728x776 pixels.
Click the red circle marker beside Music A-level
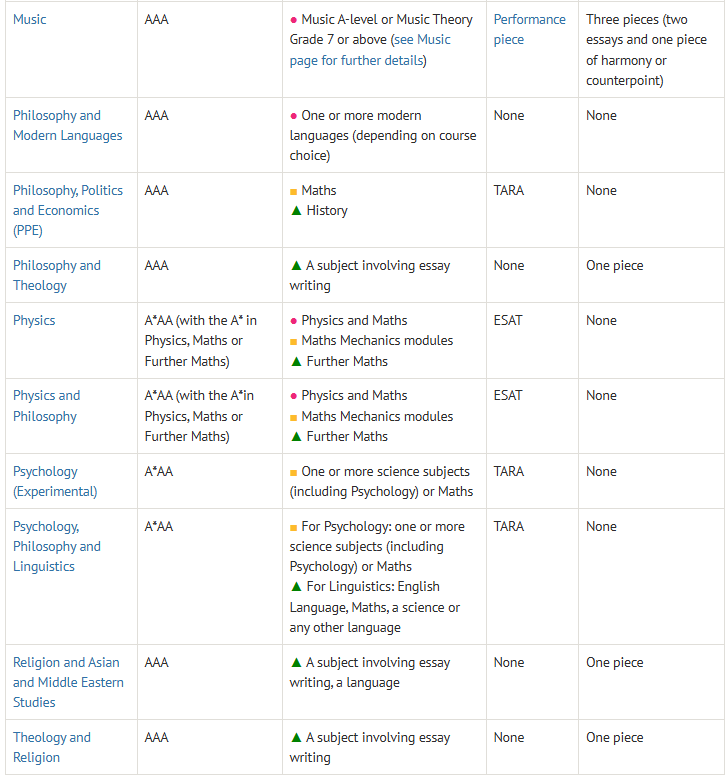294,20
